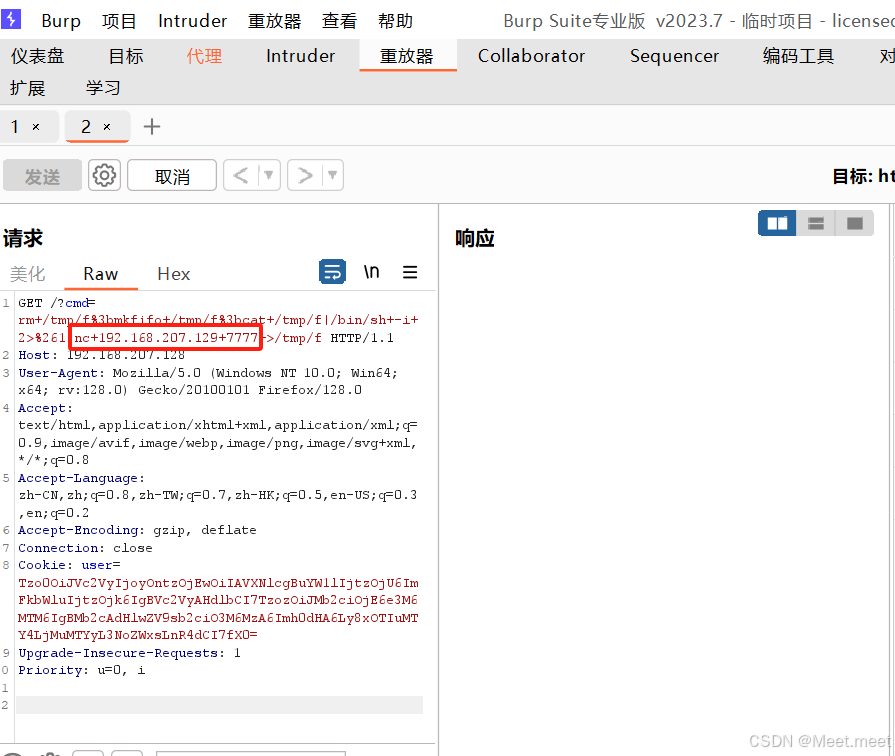Open the Intruder menu in menu bar
The width and height of the screenshot is (895, 756).
point(192,21)
